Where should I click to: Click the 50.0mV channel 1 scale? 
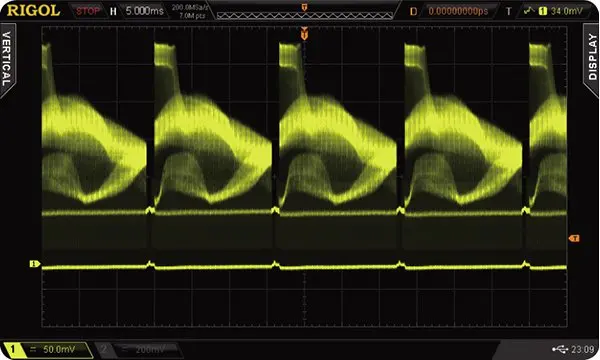pos(59,349)
